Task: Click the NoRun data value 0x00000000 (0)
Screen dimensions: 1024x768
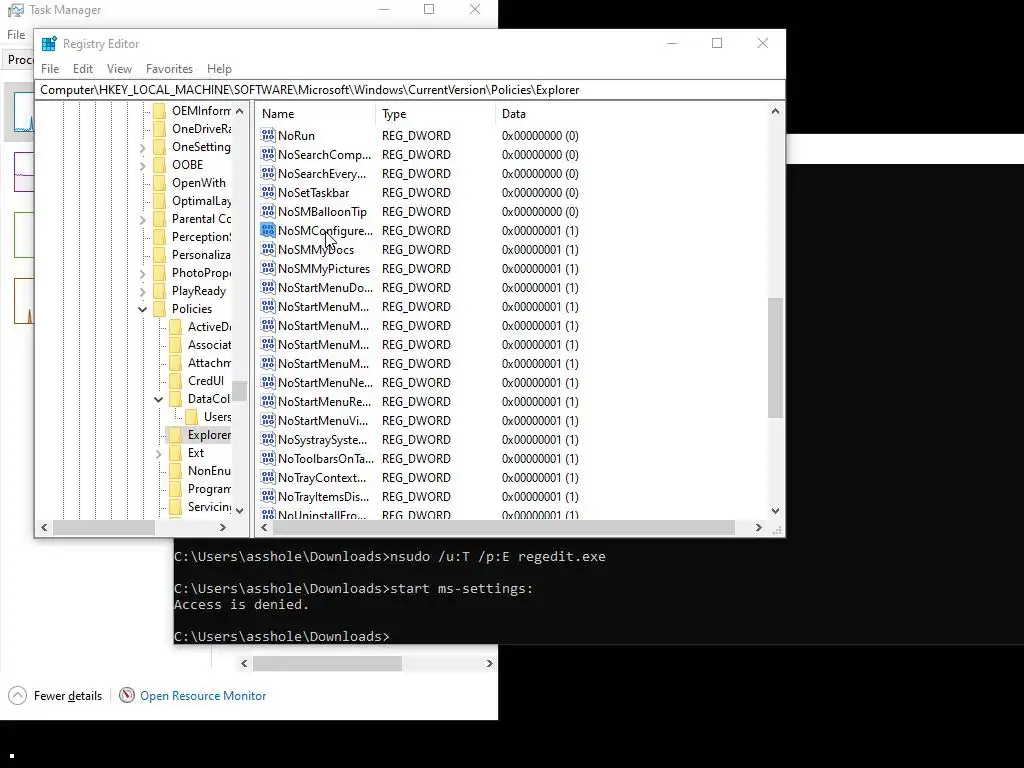Action: click(x=540, y=135)
